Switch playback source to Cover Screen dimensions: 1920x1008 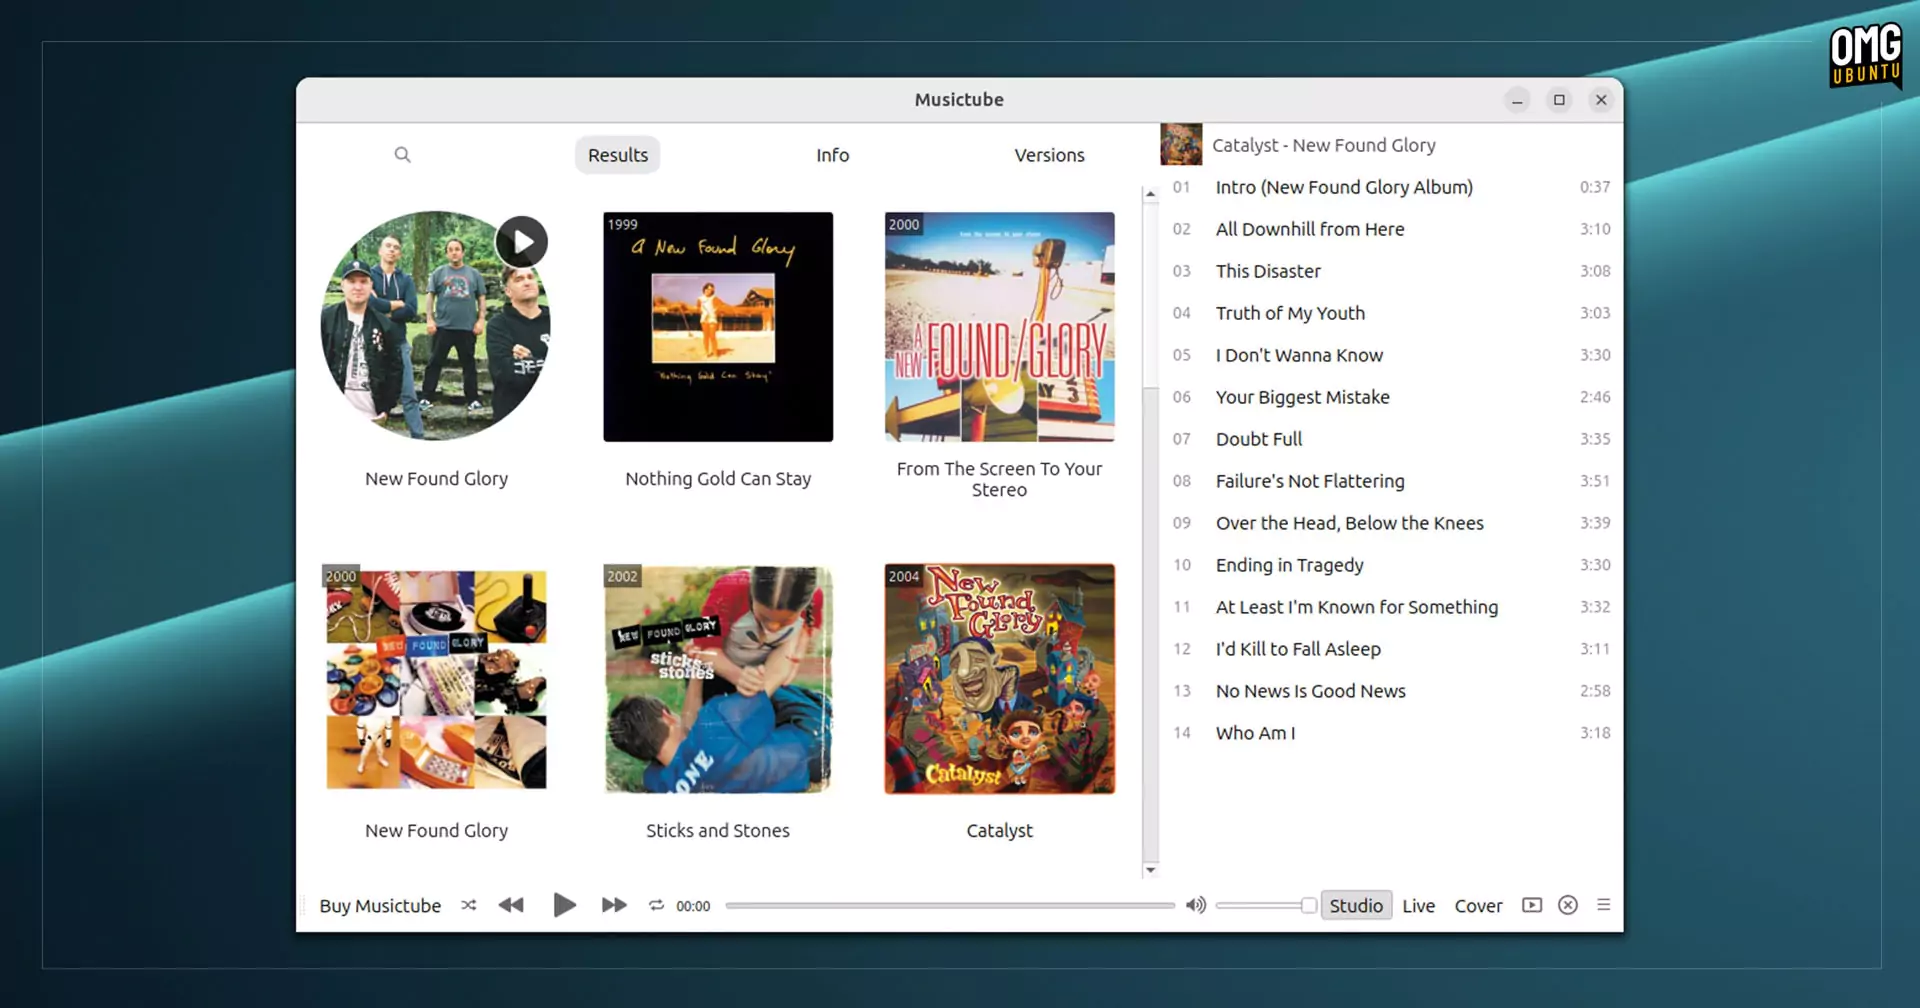click(x=1478, y=905)
